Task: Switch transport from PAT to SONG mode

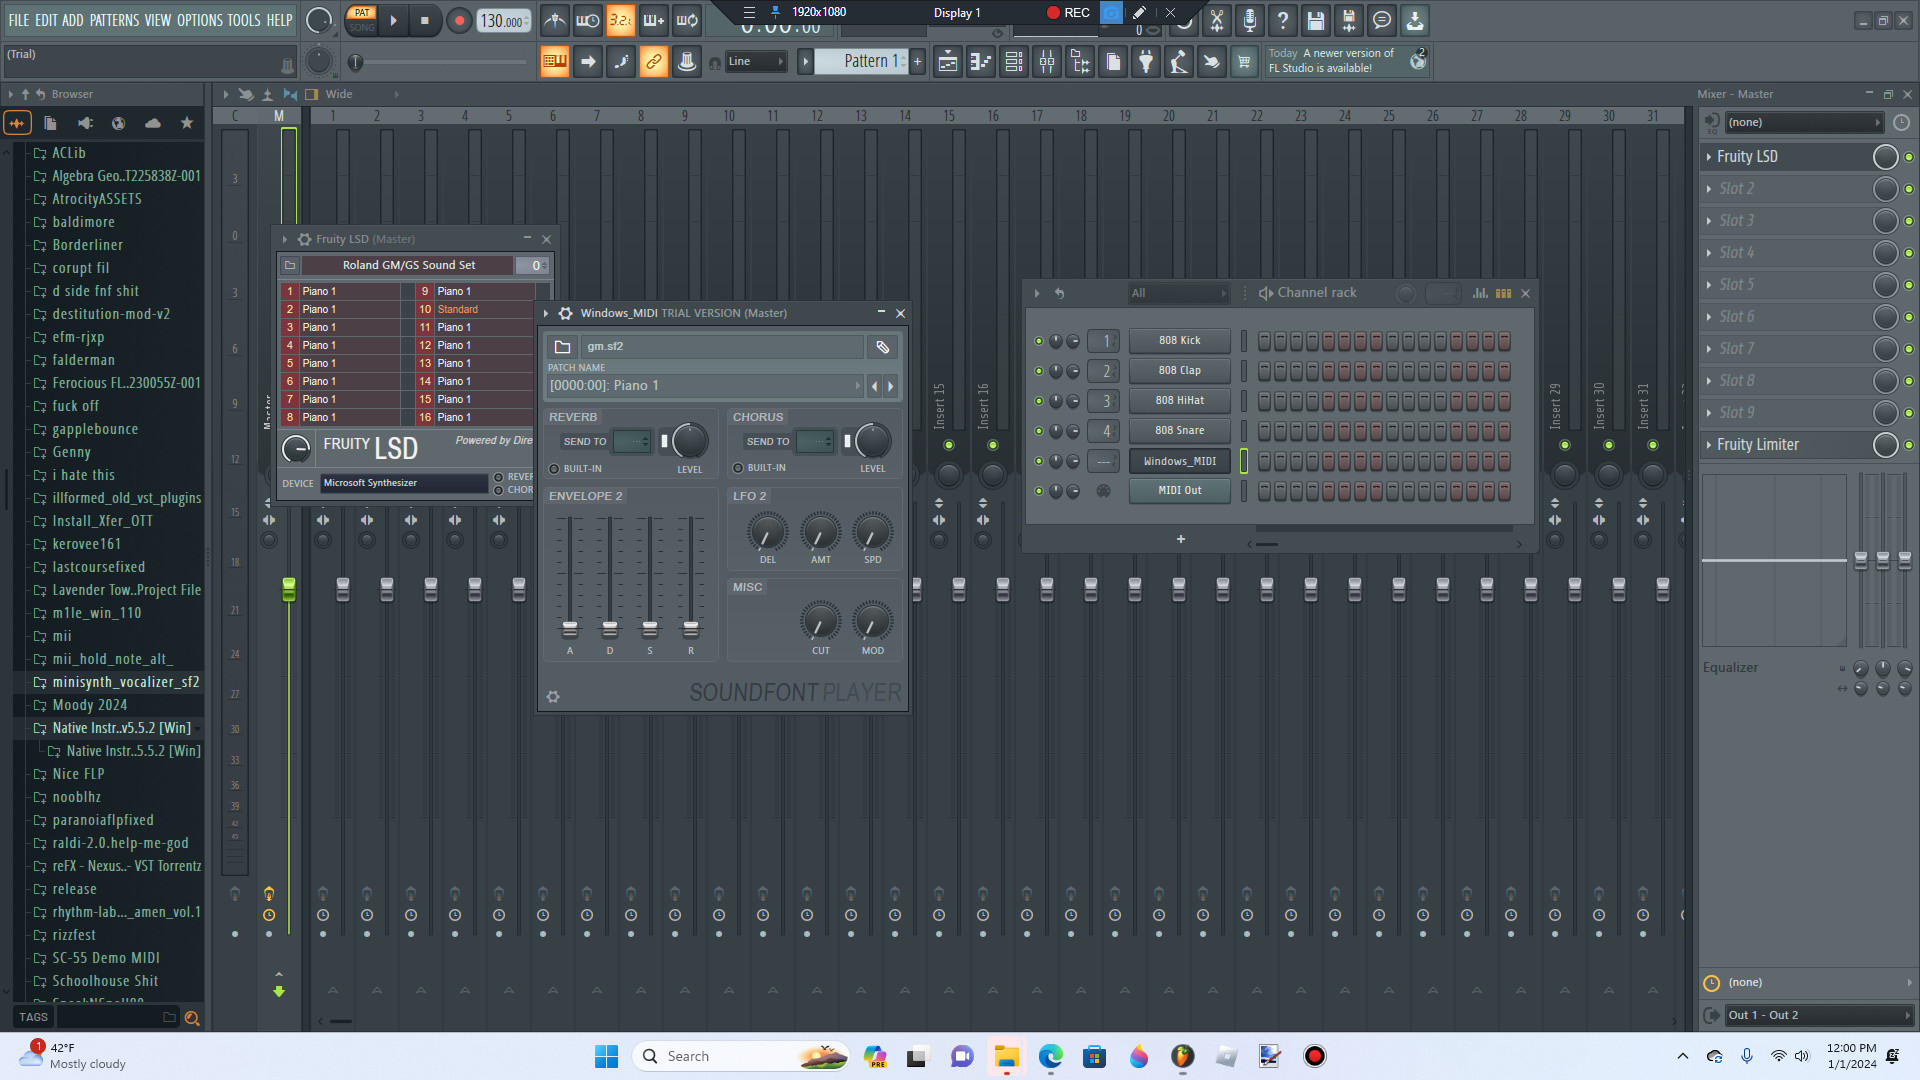Action: (x=361, y=28)
